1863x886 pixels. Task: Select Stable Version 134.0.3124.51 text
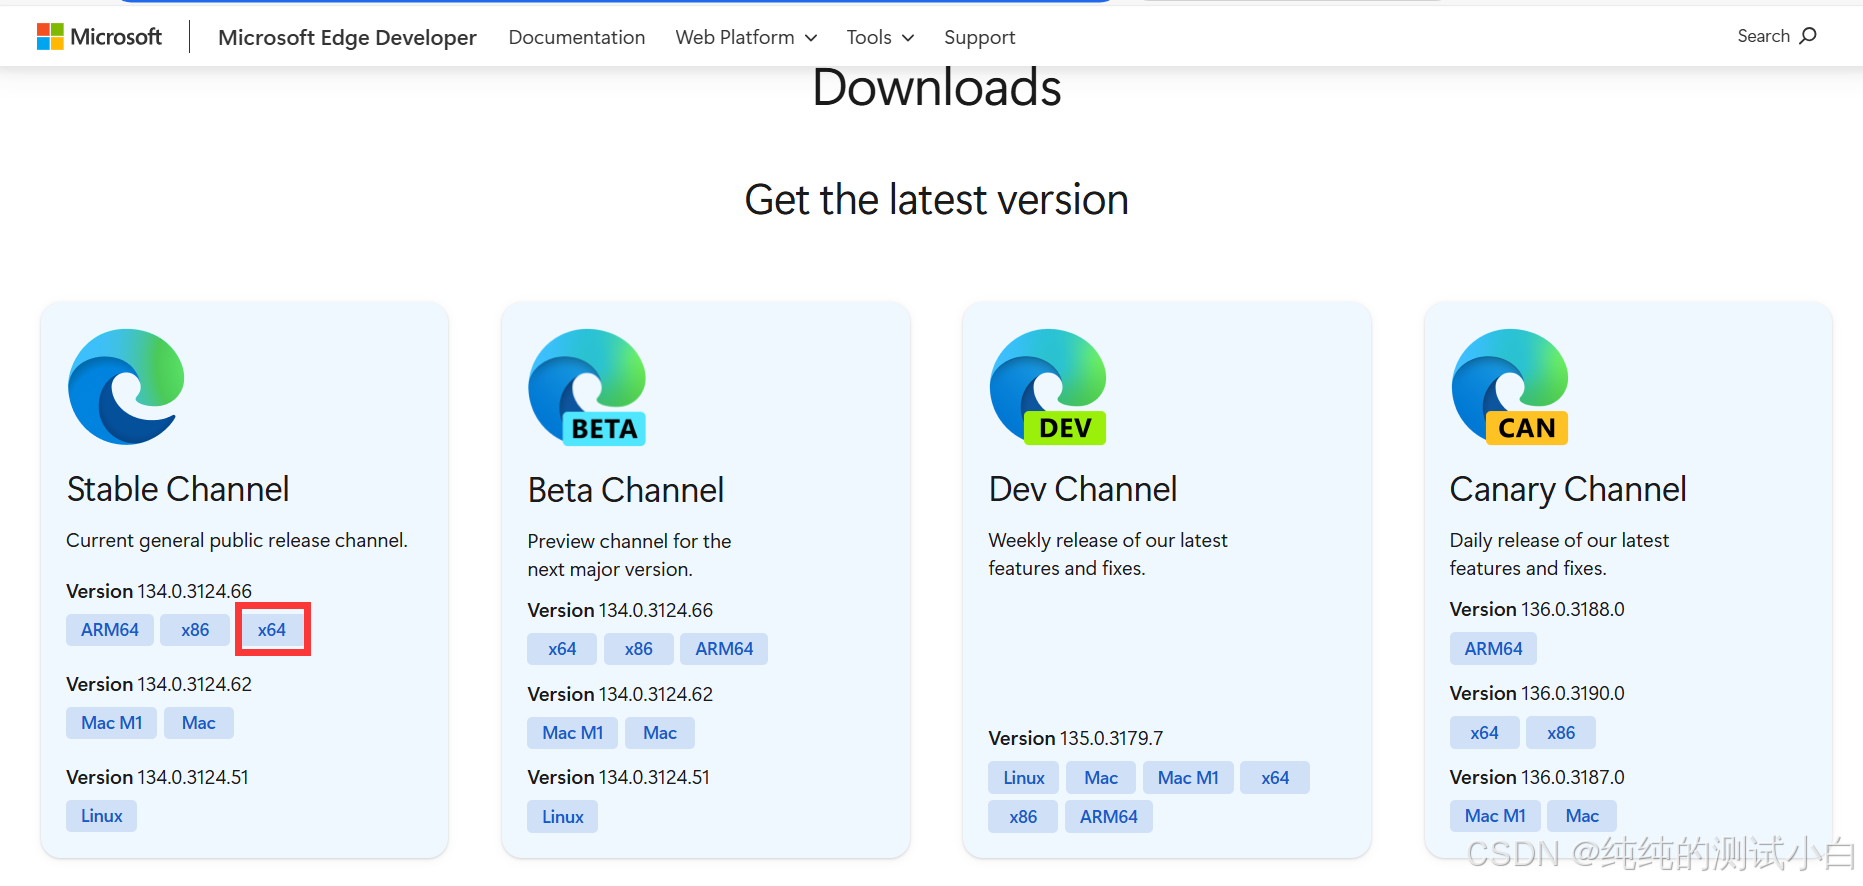(157, 777)
